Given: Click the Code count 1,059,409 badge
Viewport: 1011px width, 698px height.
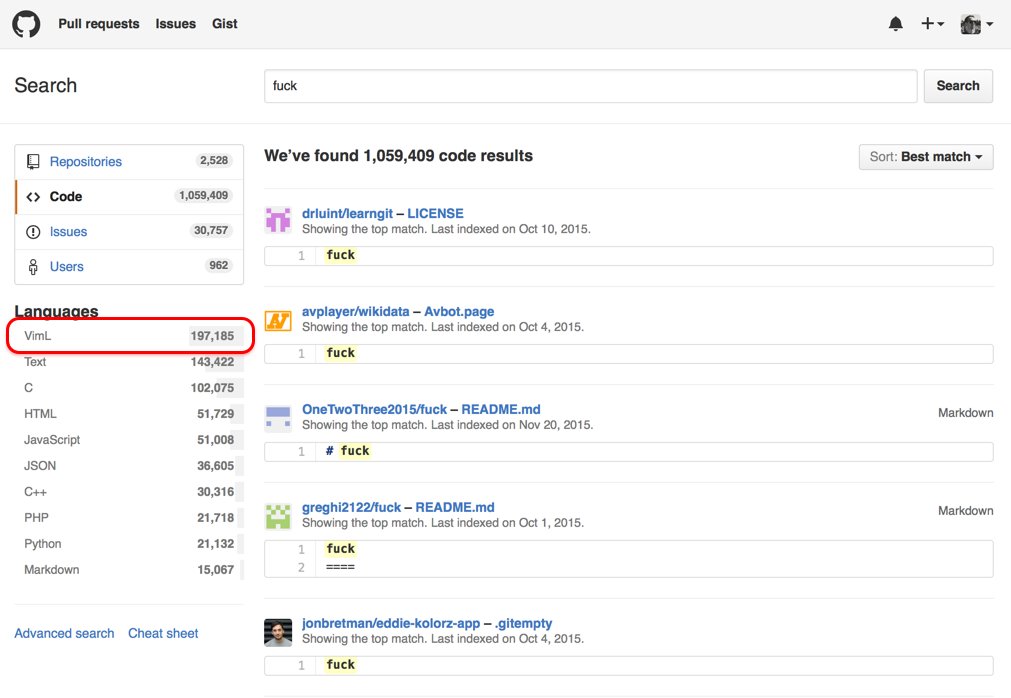Looking at the screenshot, I should 203,195.
